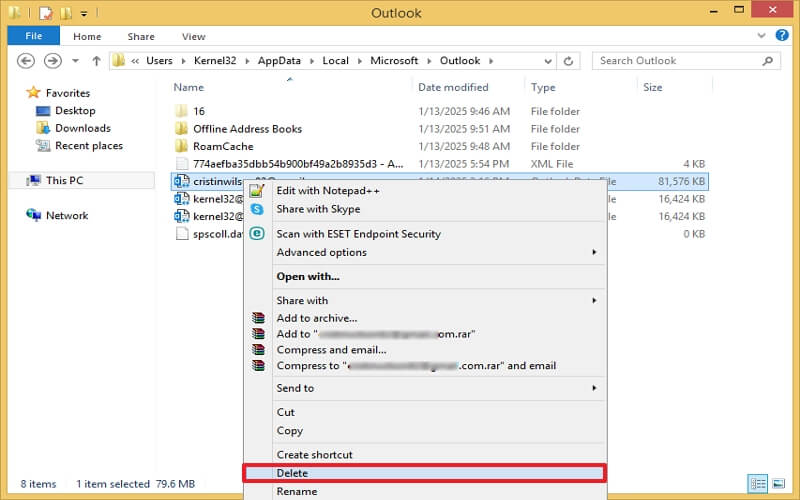Screen dimensions: 800x500
Task: Go up one folder level
Action: 96,61
